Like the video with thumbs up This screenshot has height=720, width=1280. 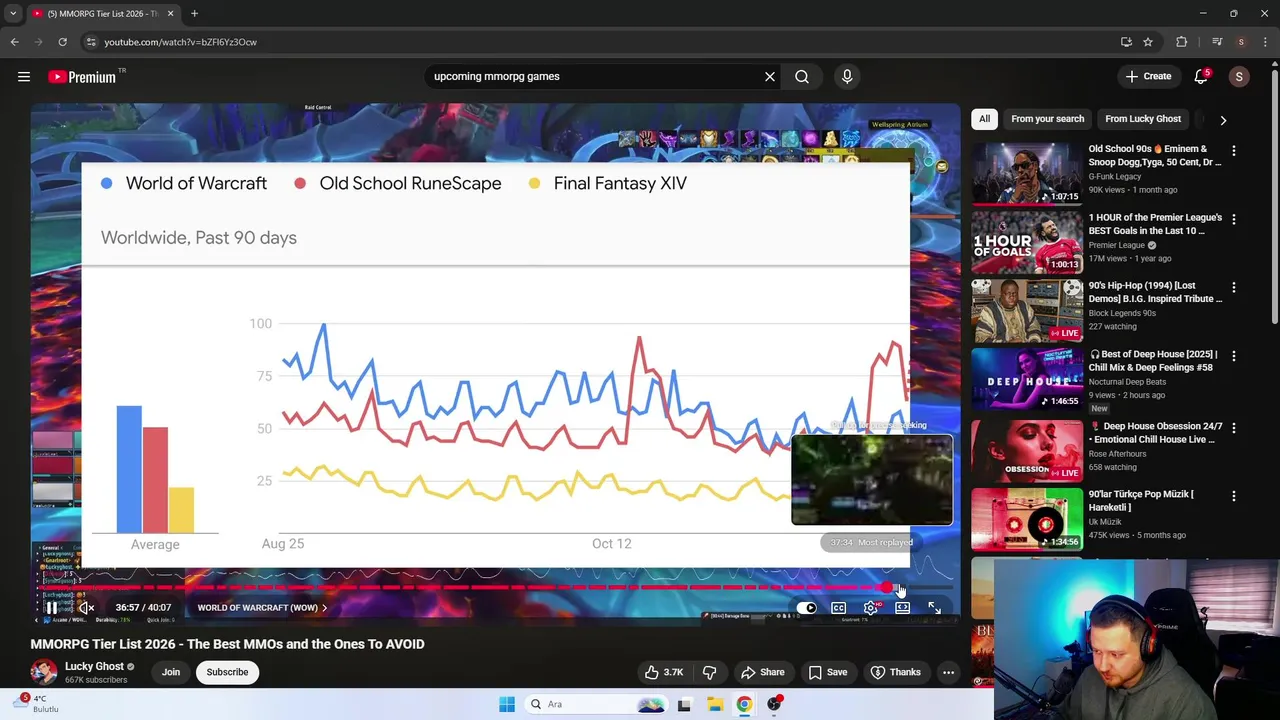pos(665,672)
